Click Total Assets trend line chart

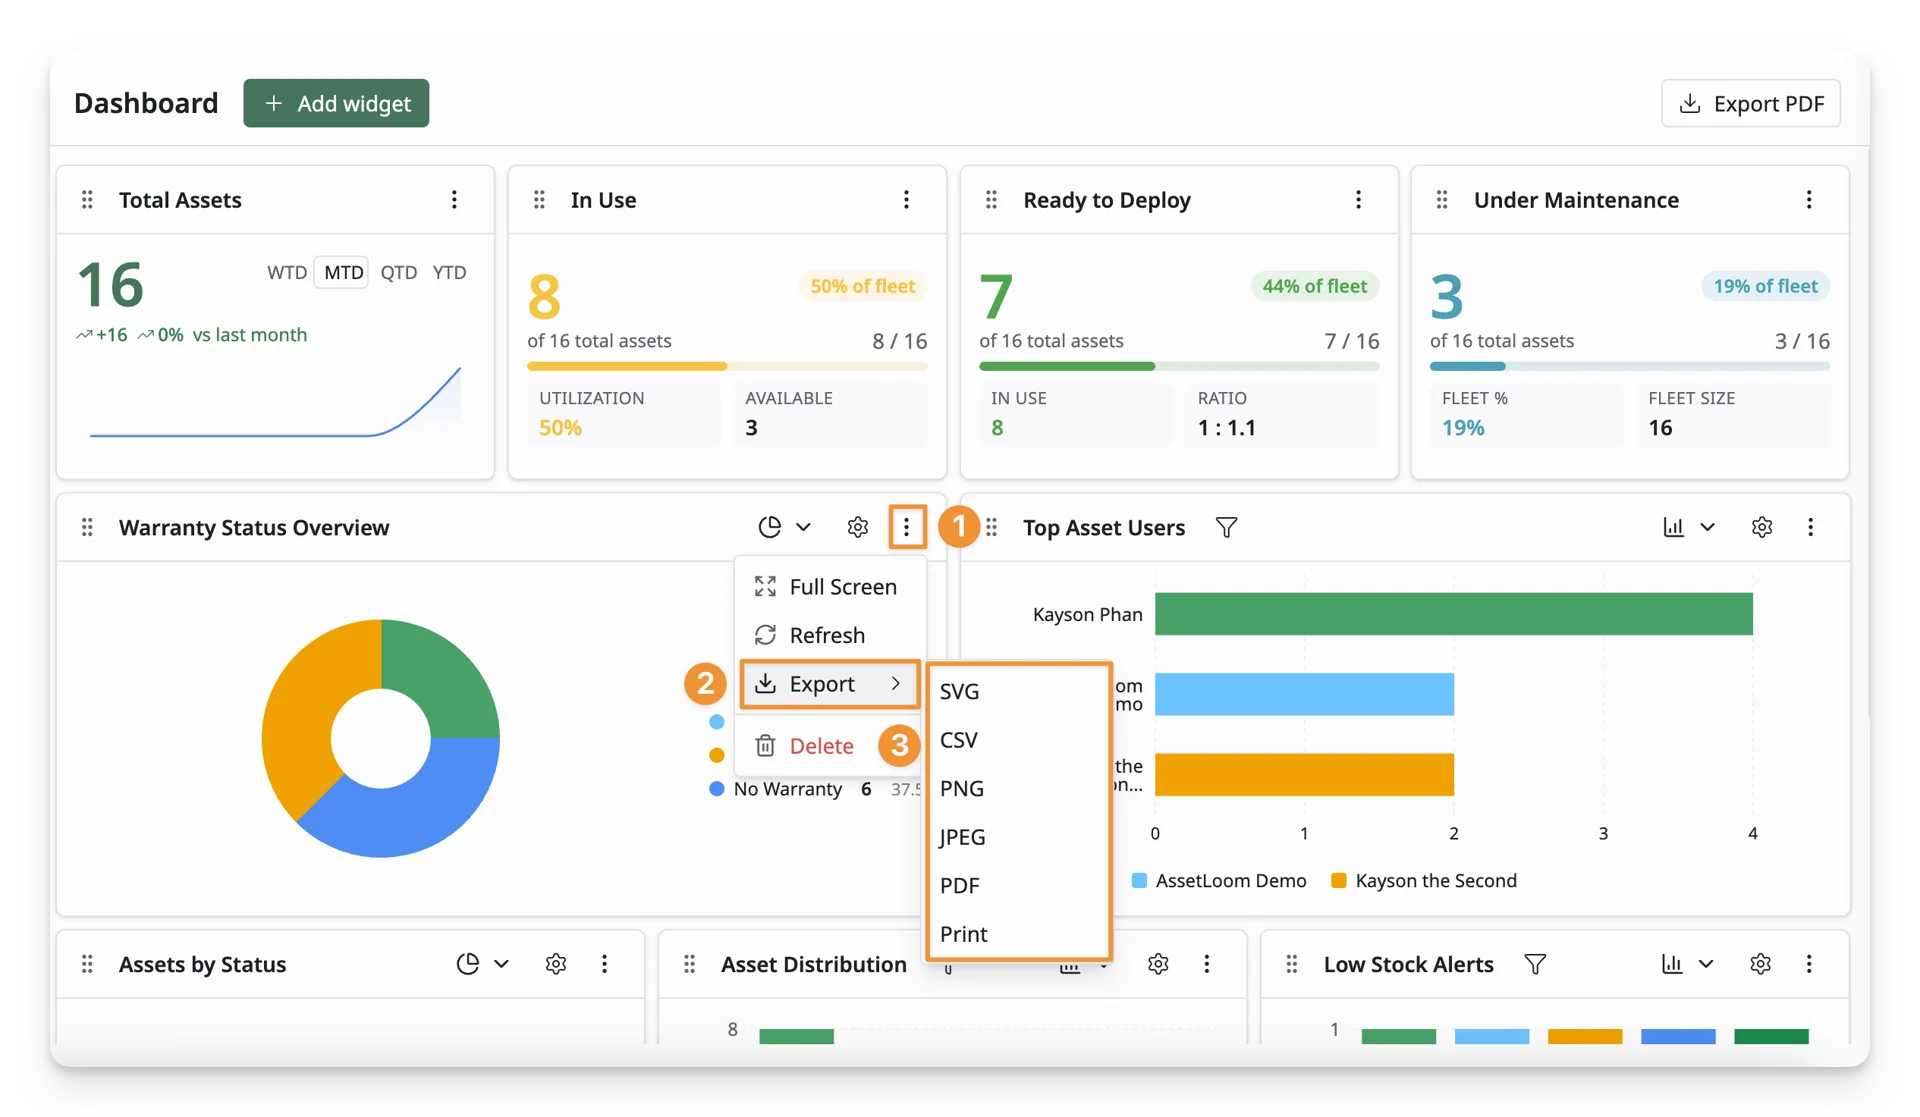pos(275,402)
